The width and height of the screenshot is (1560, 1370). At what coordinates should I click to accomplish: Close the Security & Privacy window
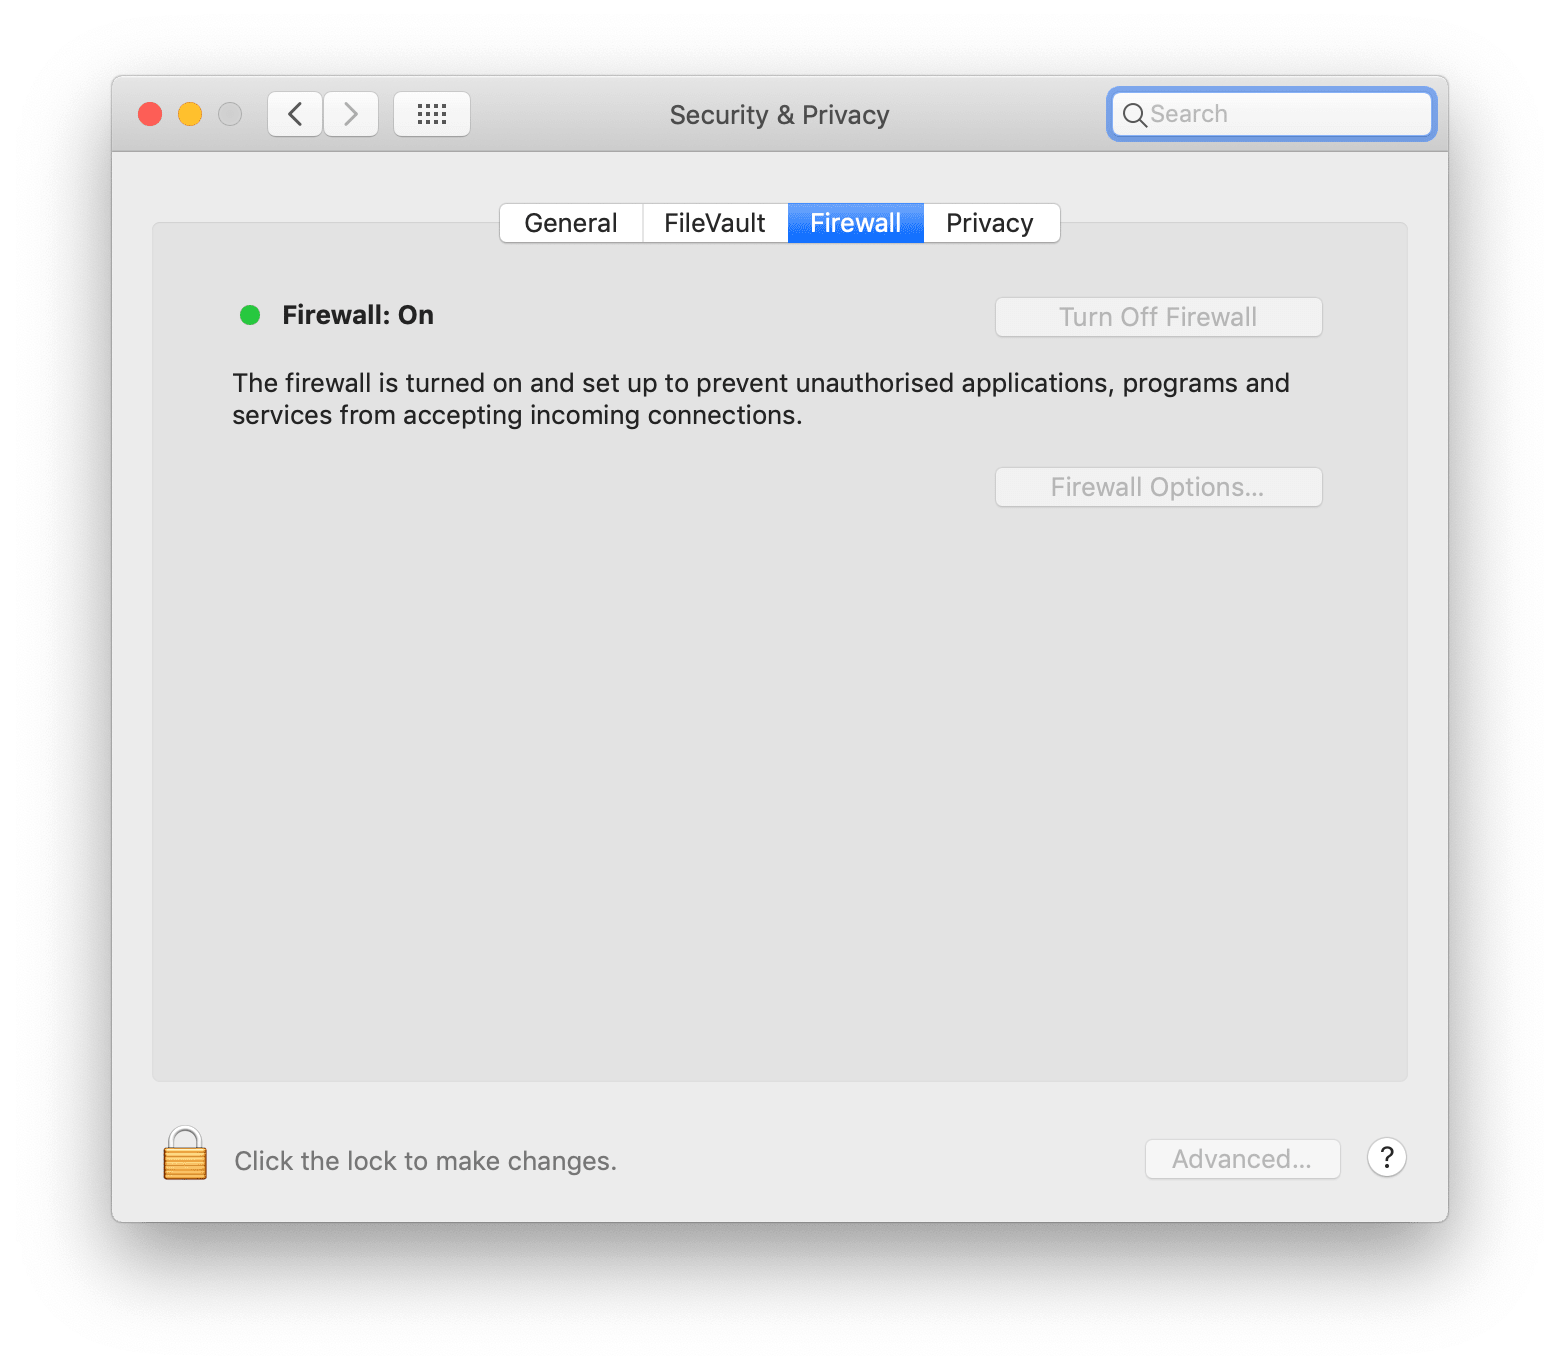pyautogui.click(x=150, y=114)
